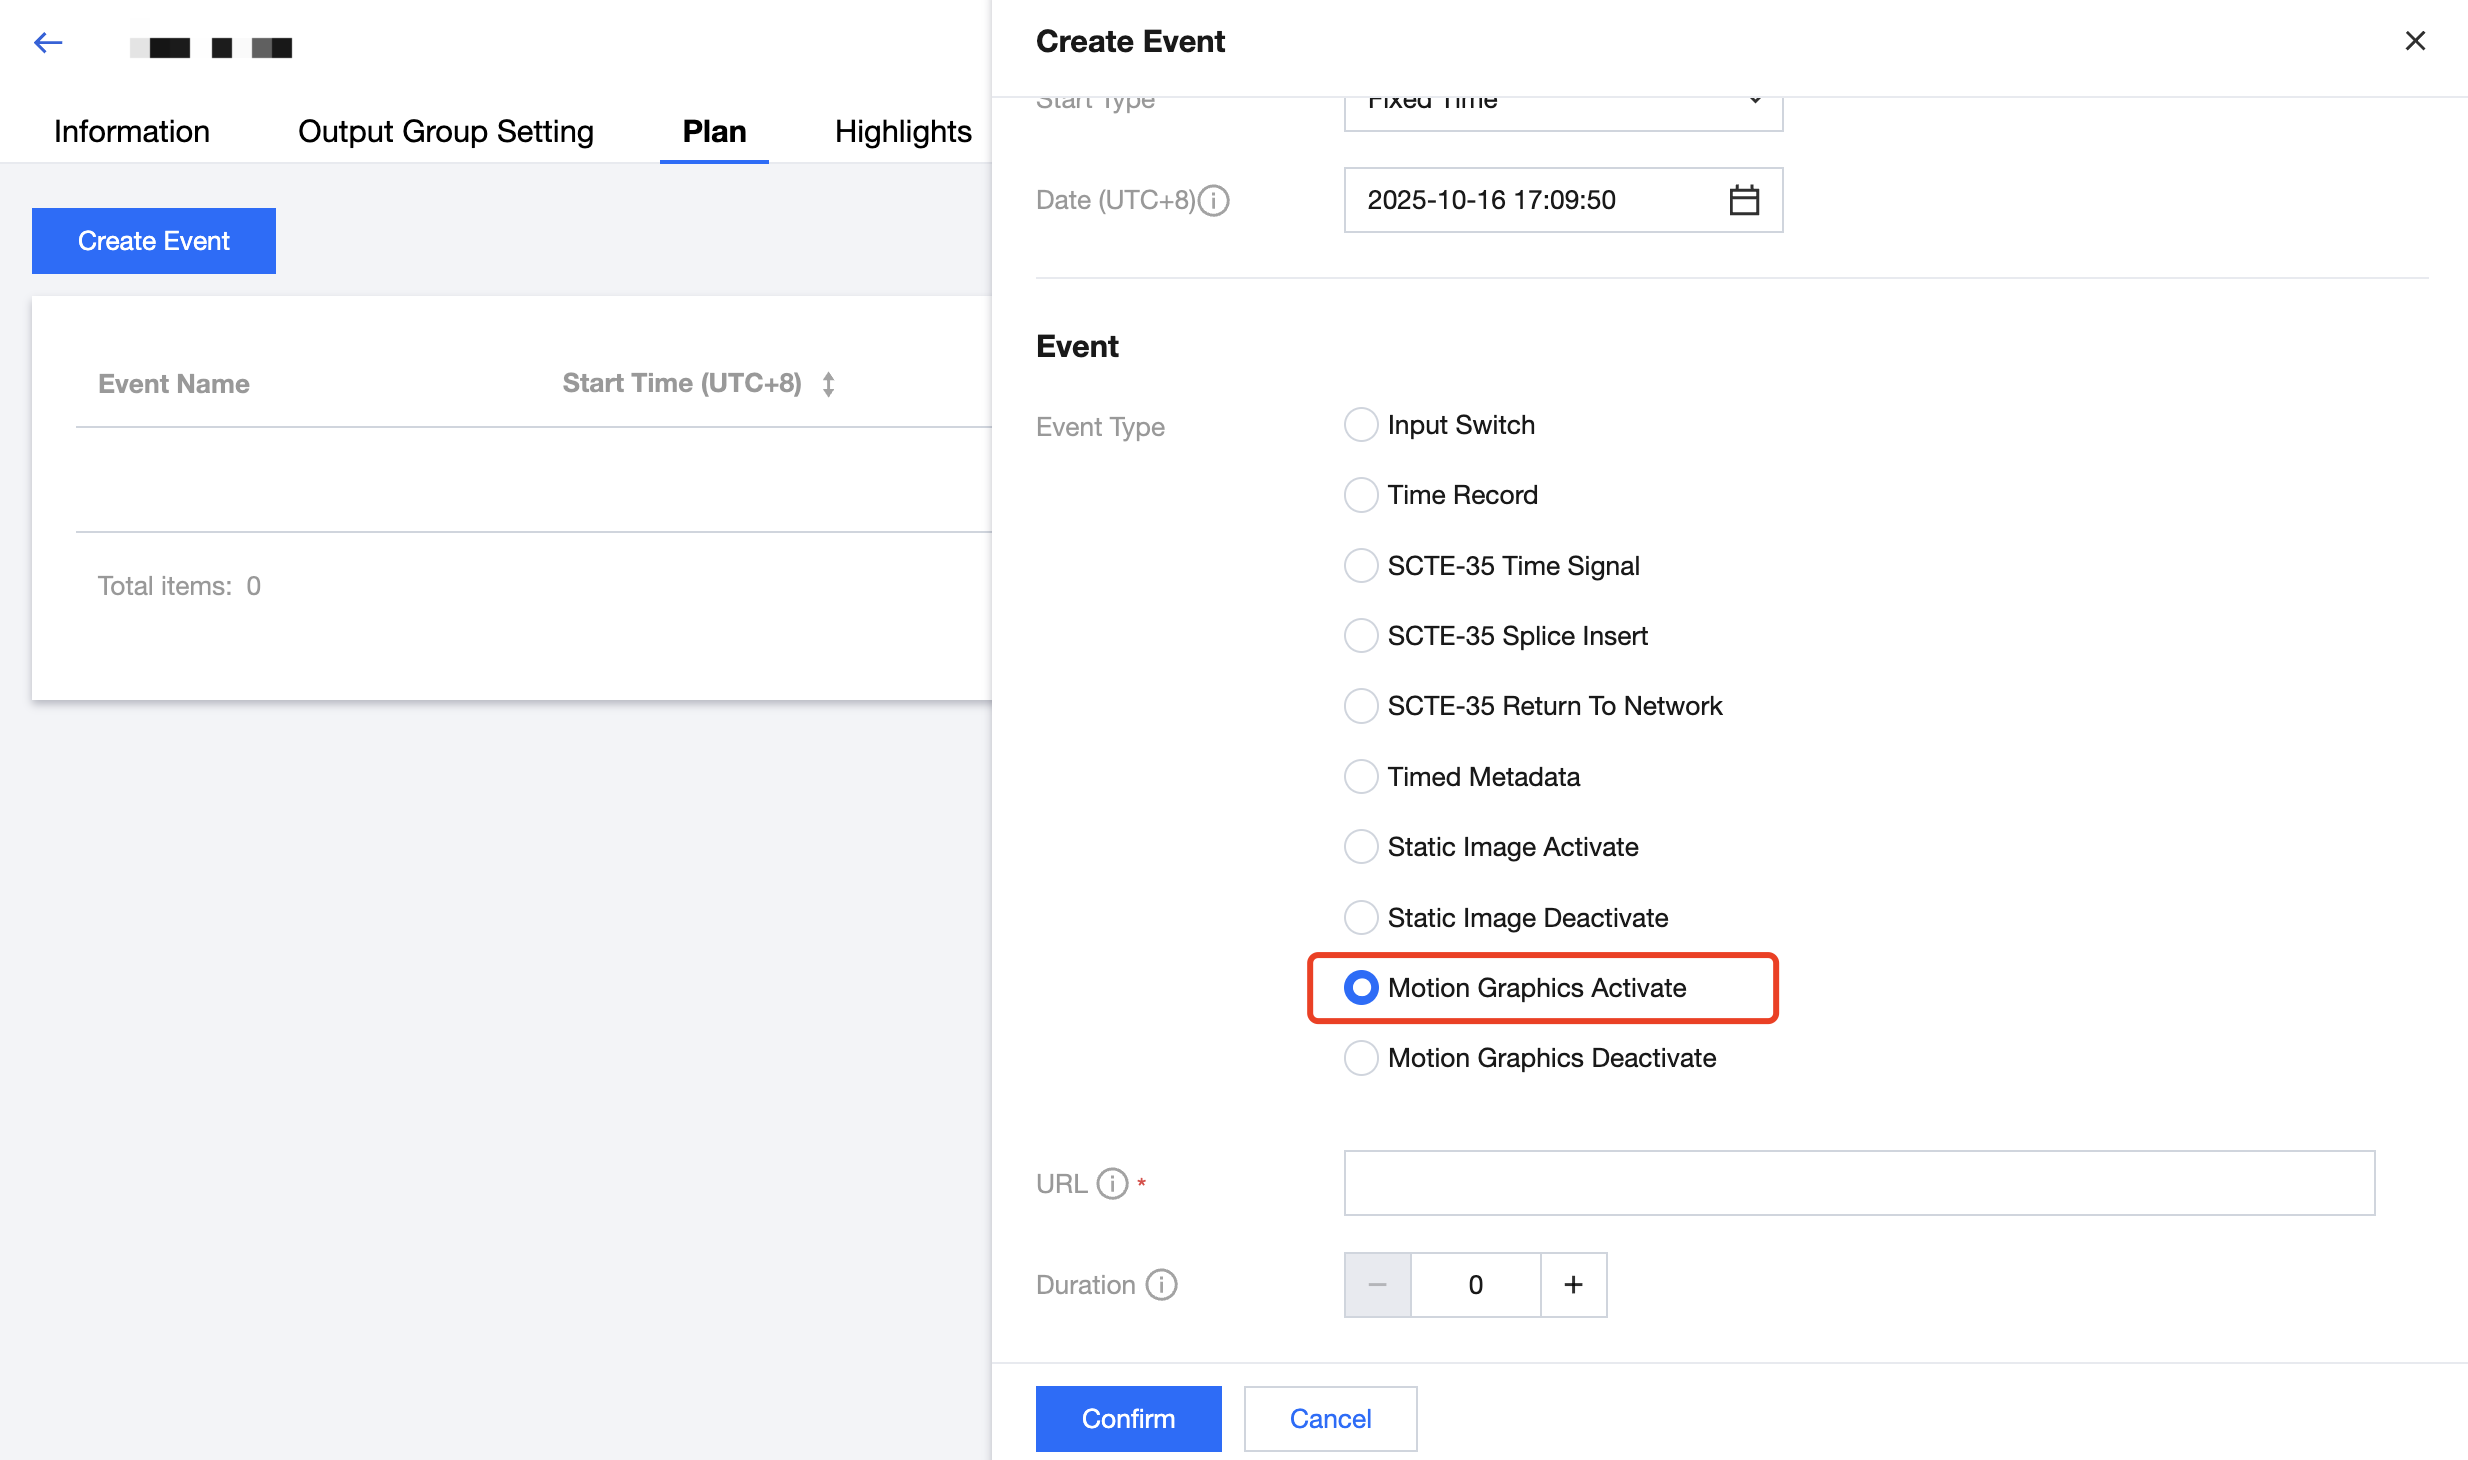Click the back arrow icon
The width and height of the screenshot is (2468, 1460).
pyautogui.click(x=48, y=43)
